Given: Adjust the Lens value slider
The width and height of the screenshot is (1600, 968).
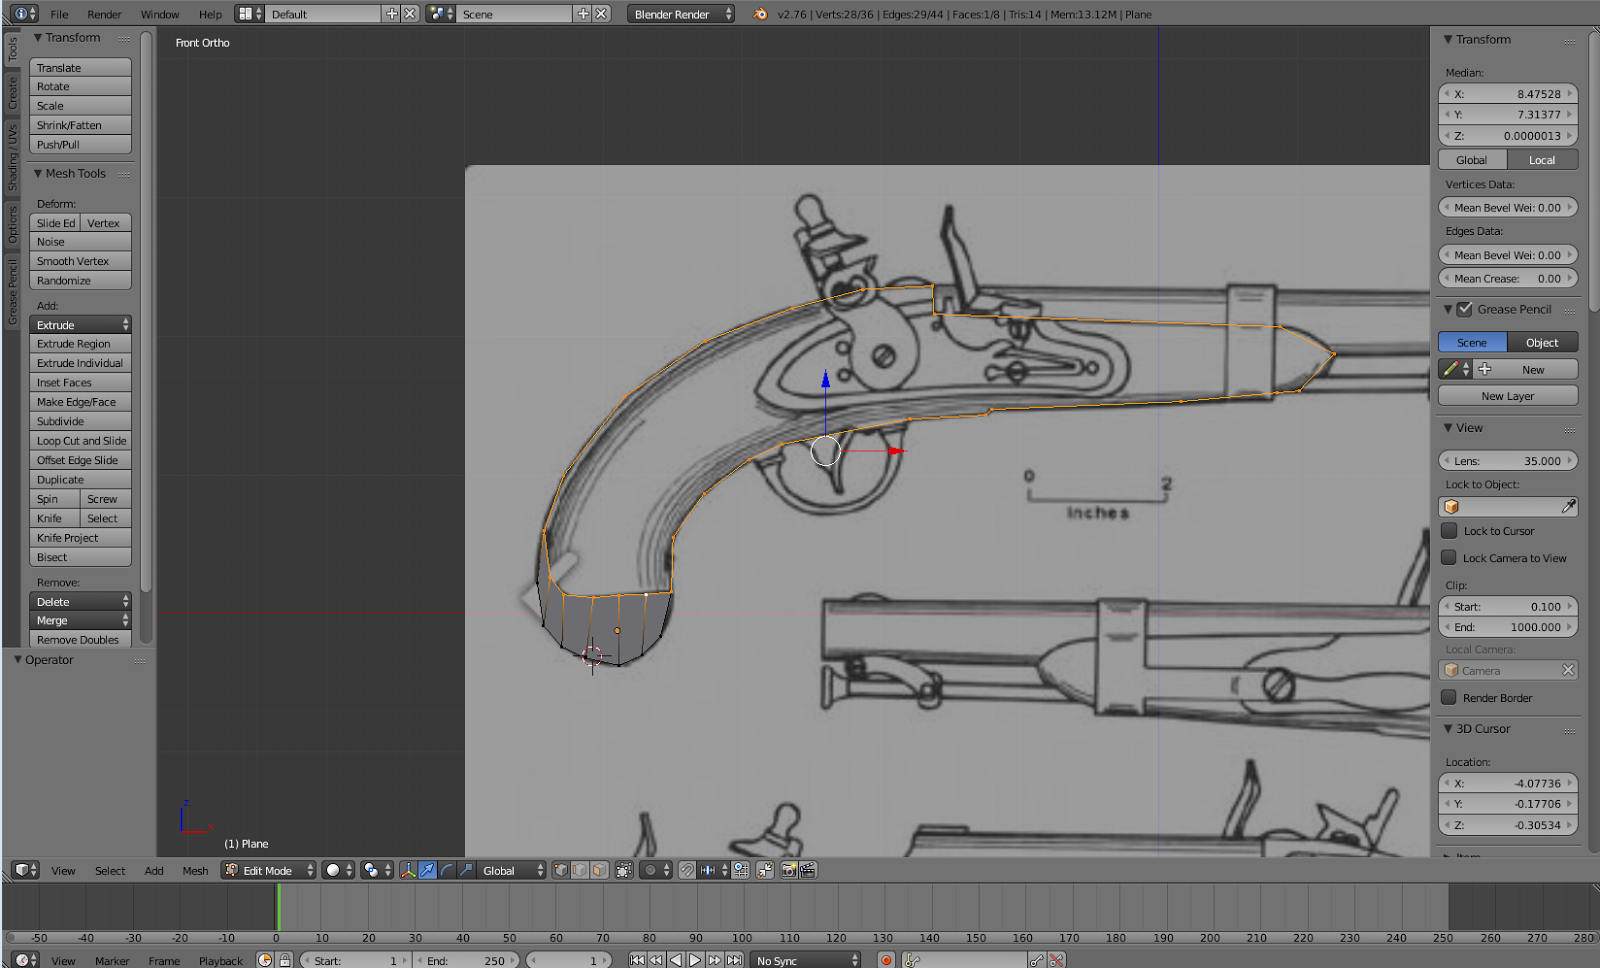Looking at the screenshot, I should (1508, 460).
